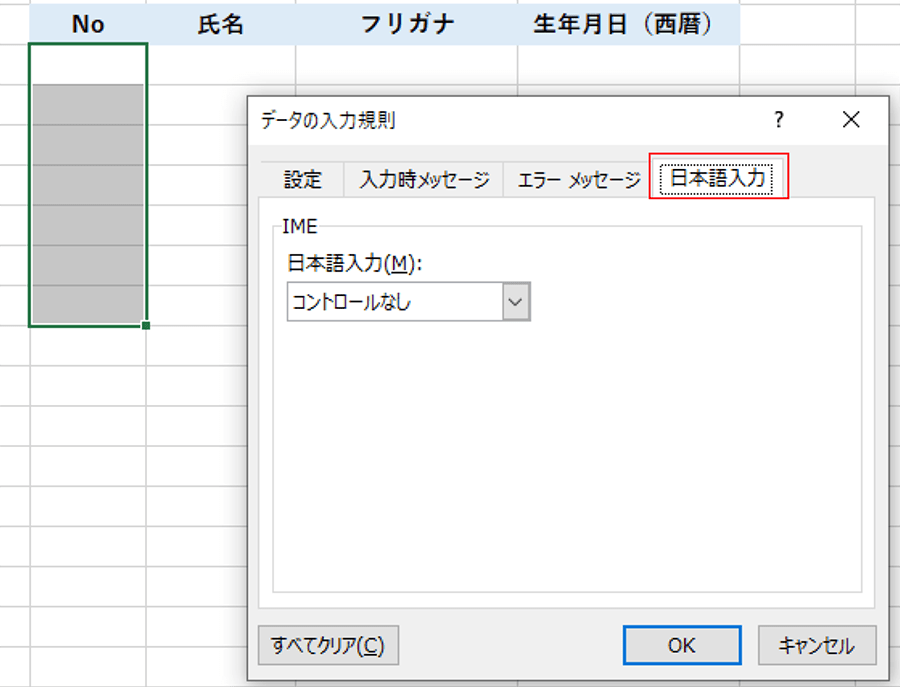Switch to the 設定 tab
The height and width of the screenshot is (687, 900).
[x=302, y=180]
